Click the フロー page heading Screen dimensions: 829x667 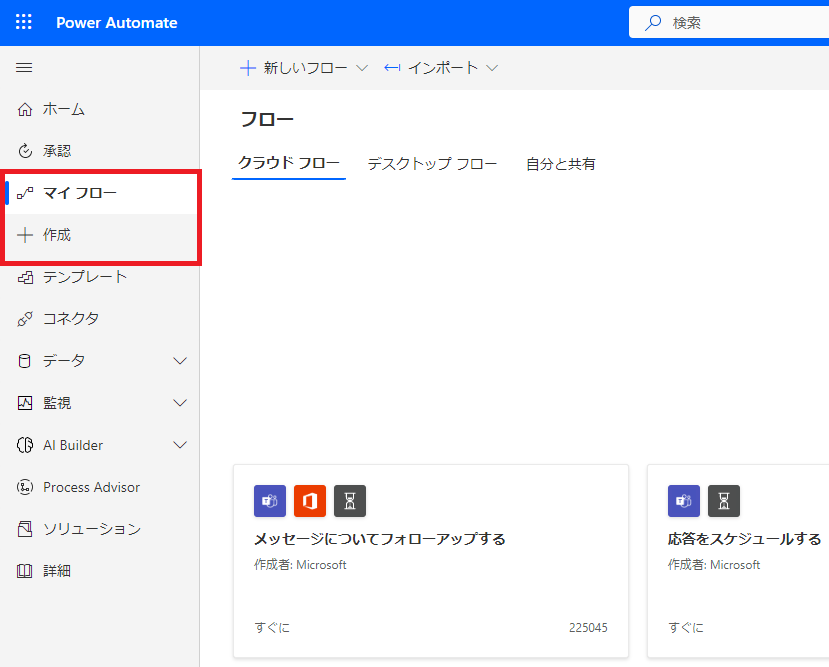pos(267,119)
